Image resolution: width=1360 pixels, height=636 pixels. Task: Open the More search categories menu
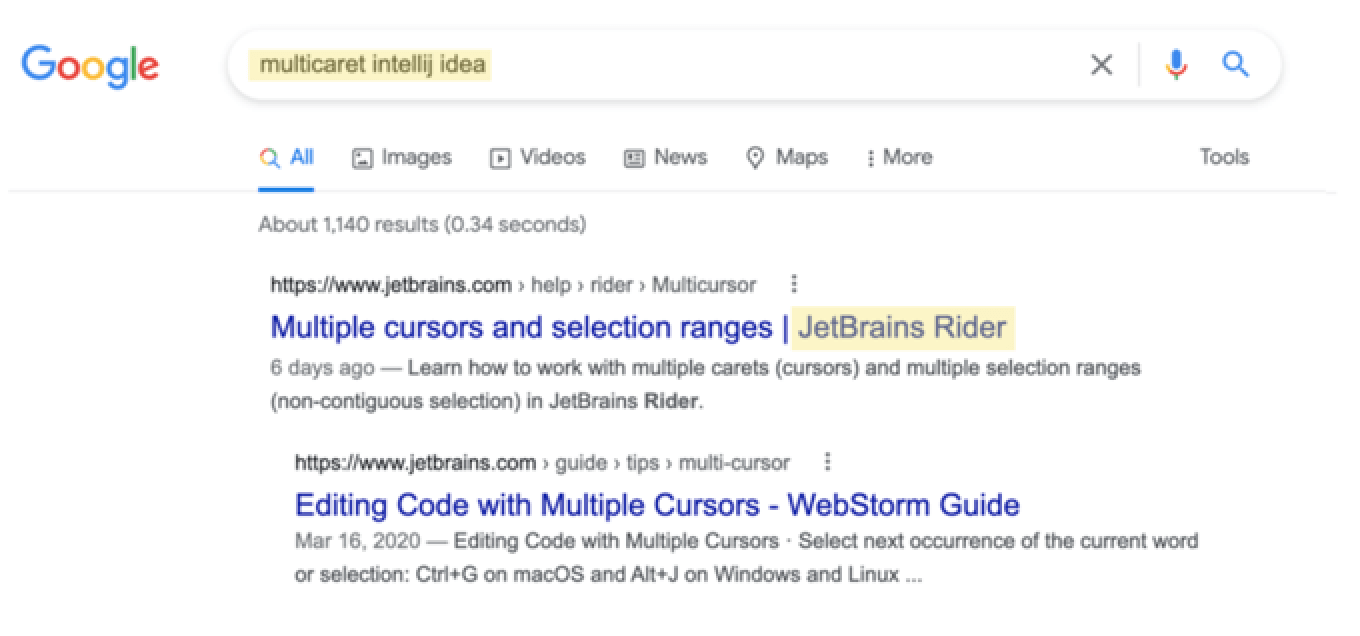899,157
